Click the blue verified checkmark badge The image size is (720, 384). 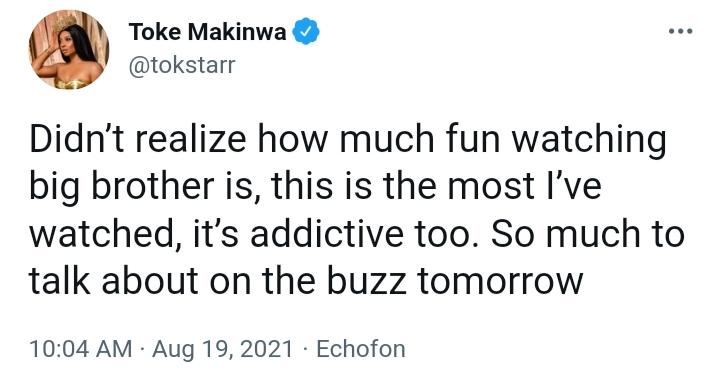click(x=306, y=31)
